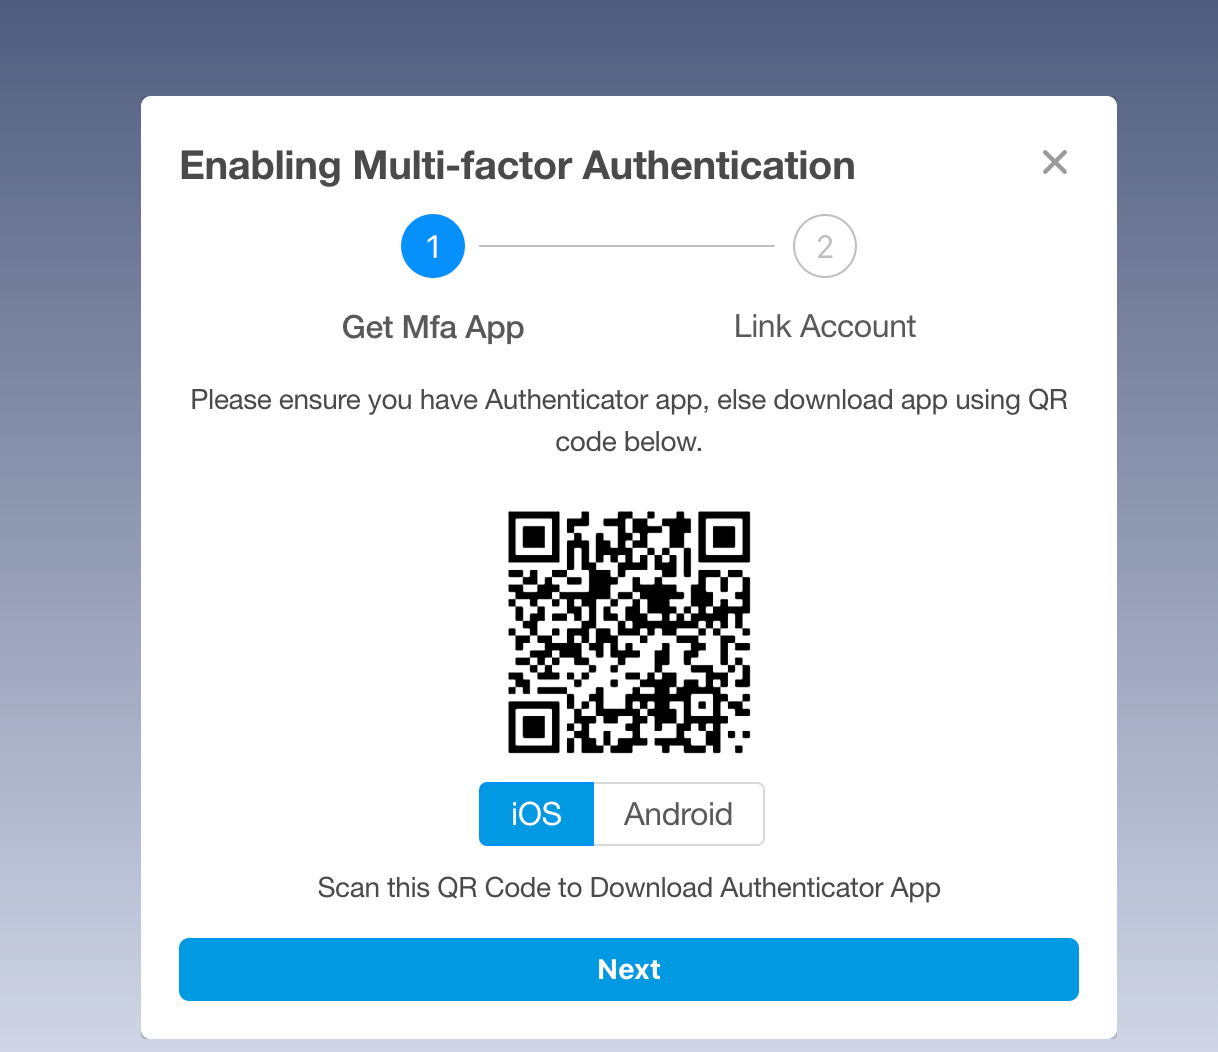The image size is (1218, 1052).
Task: Continue with the Next button
Action: coord(629,969)
